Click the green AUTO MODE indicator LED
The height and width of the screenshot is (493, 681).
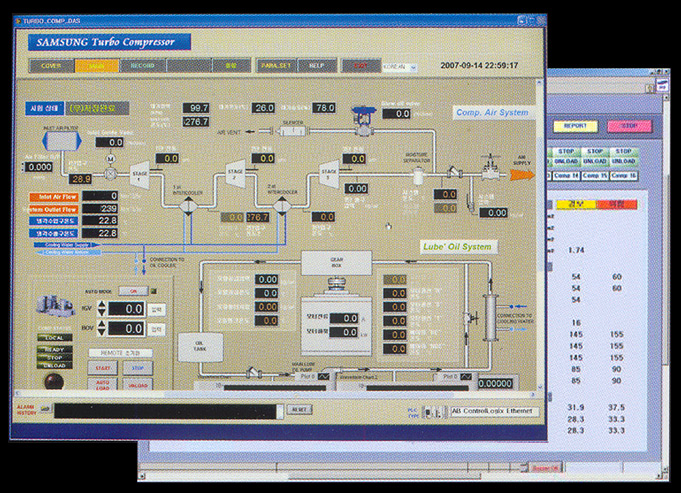153,291
